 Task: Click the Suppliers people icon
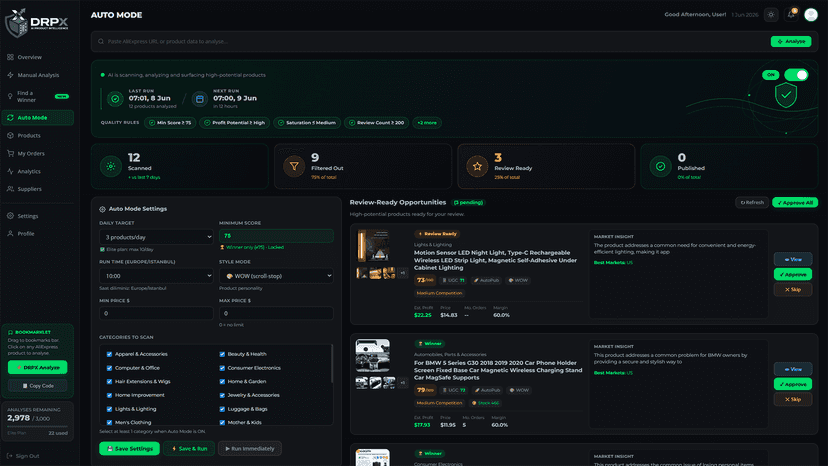click(x=11, y=189)
